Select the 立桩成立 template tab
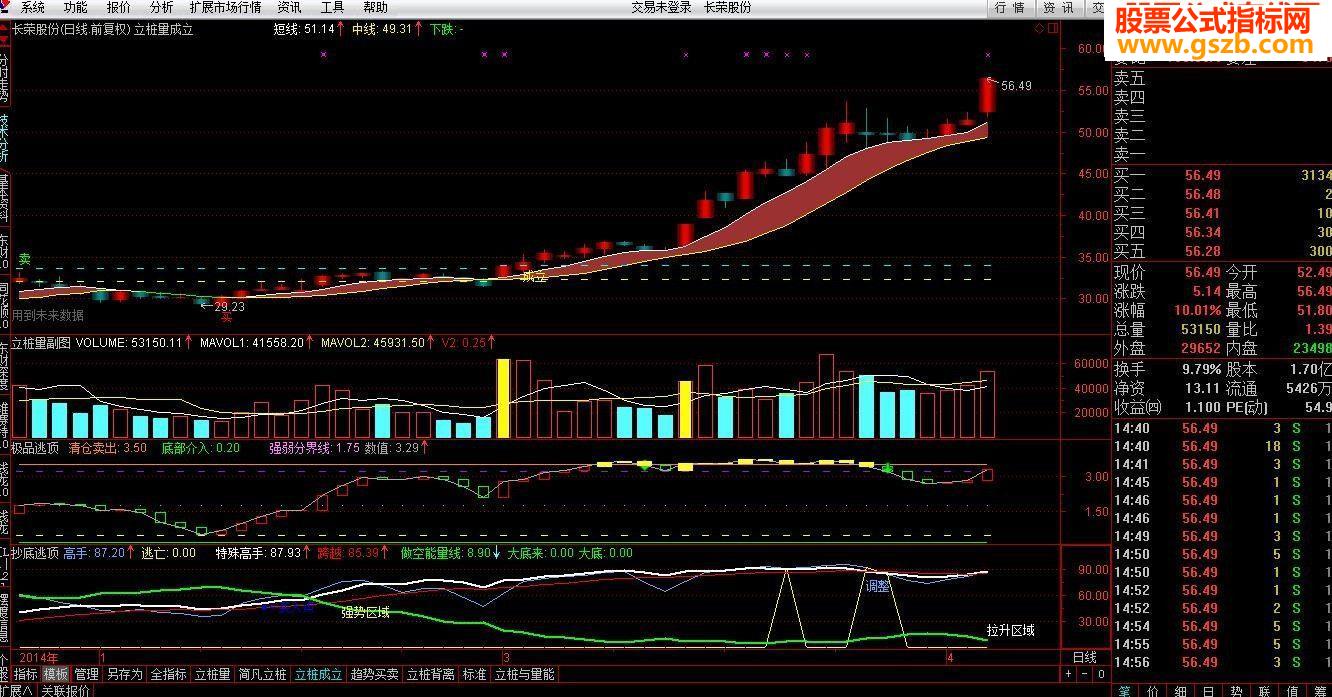 coord(319,675)
